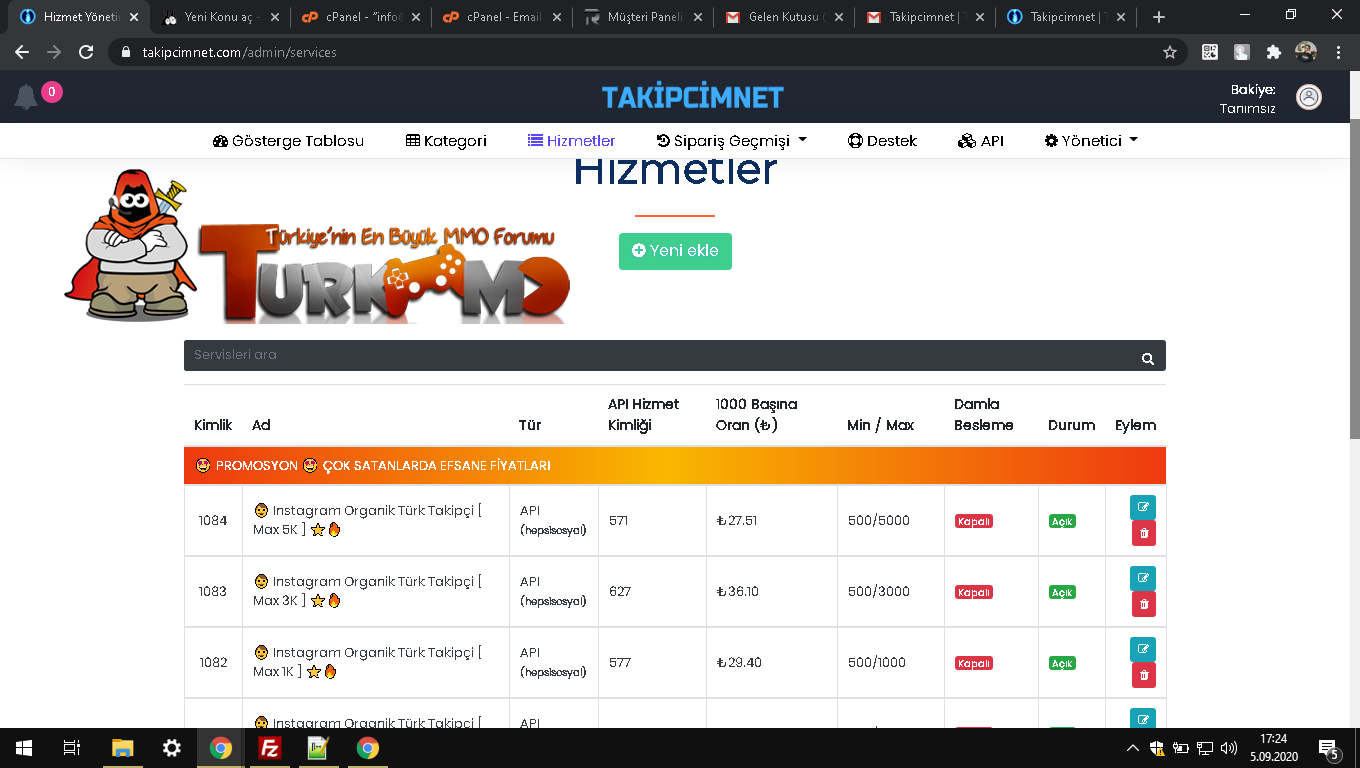Go to Gösterge Tablosu
This screenshot has height=768, width=1360.
coord(288,141)
